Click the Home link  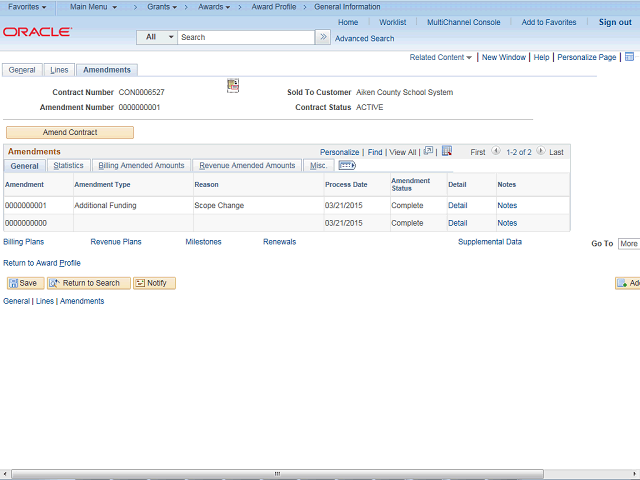[348, 22]
